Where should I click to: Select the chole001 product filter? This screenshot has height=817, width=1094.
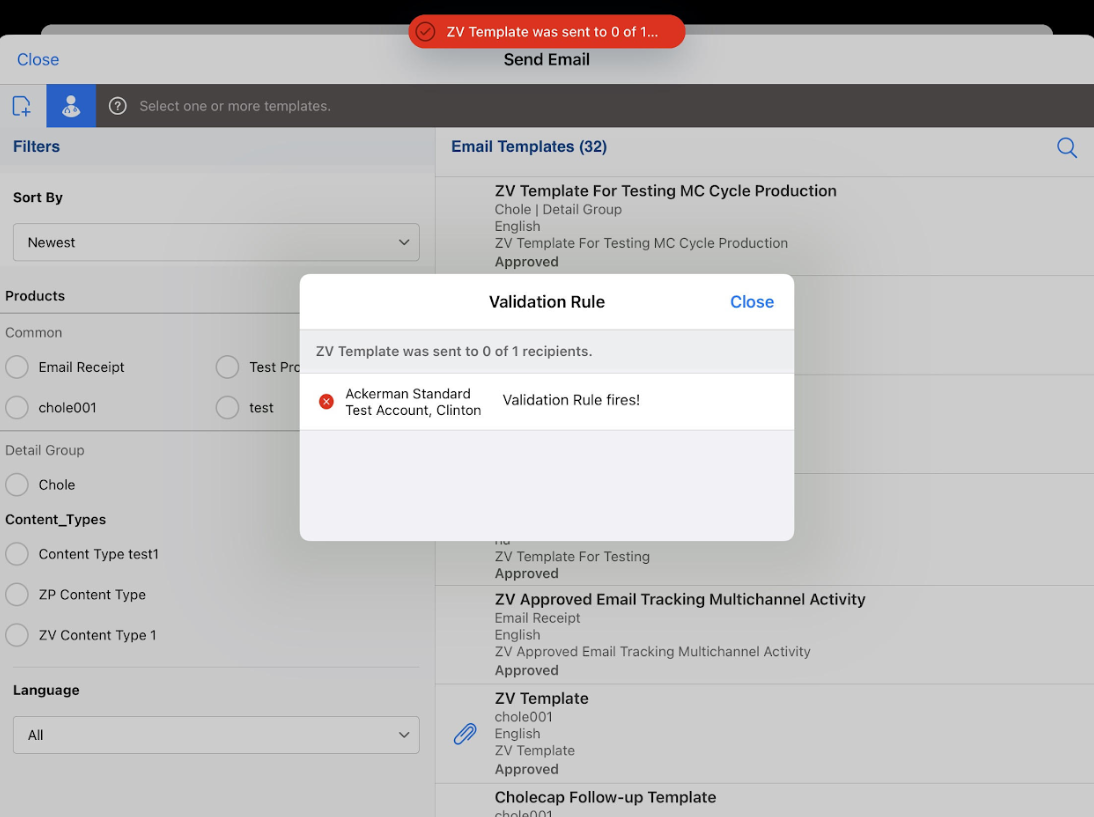click(x=17, y=408)
